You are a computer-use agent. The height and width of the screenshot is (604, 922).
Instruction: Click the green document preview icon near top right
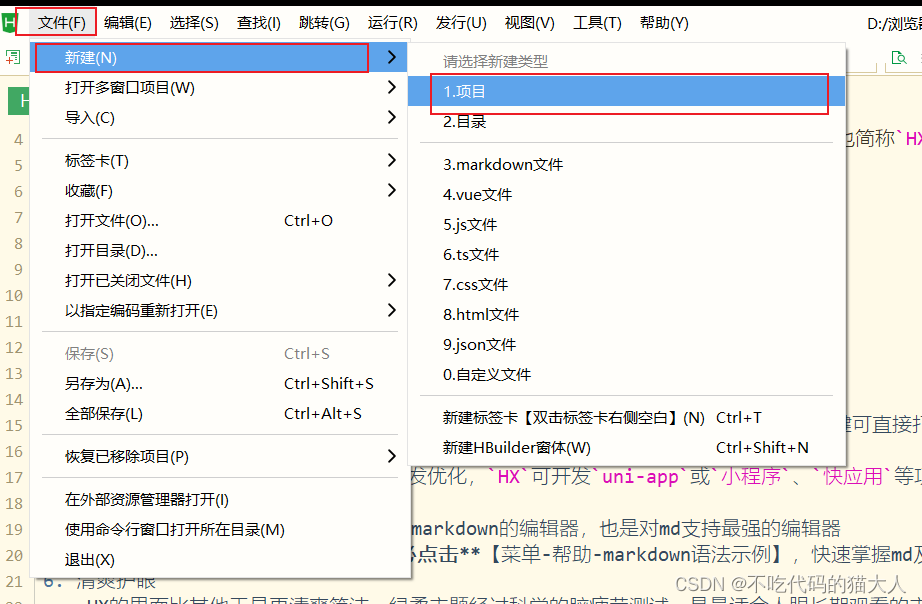[x=897, y=59]
